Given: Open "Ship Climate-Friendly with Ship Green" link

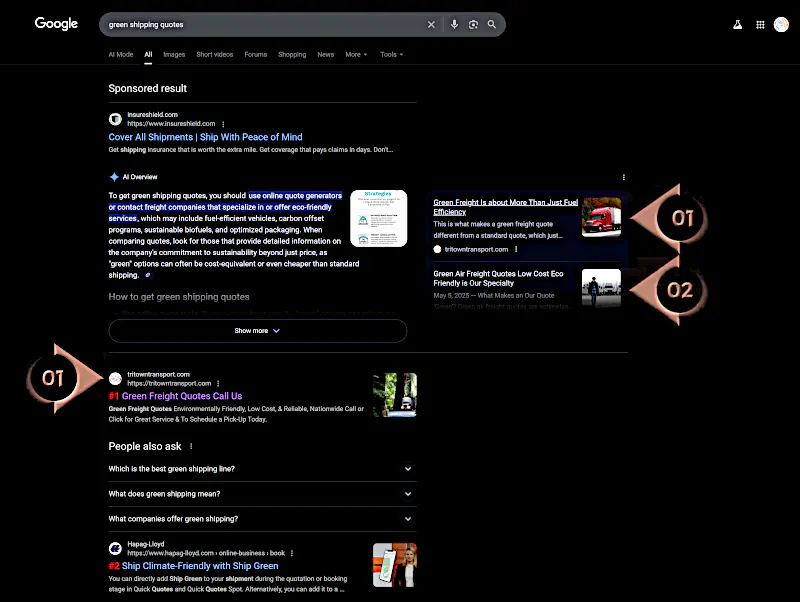Looking at the screenshot, I should tap(199, 566).
